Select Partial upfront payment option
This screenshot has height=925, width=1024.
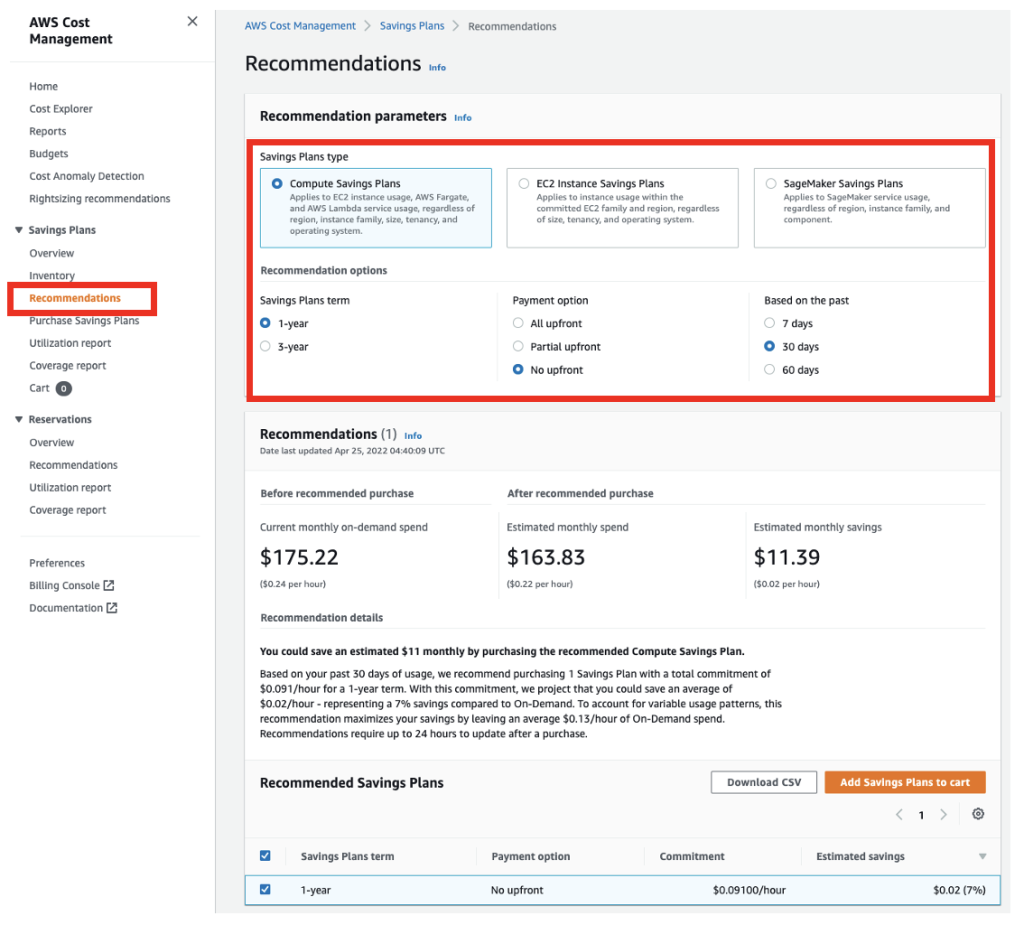pyautogui.click(x=518, y=346)
